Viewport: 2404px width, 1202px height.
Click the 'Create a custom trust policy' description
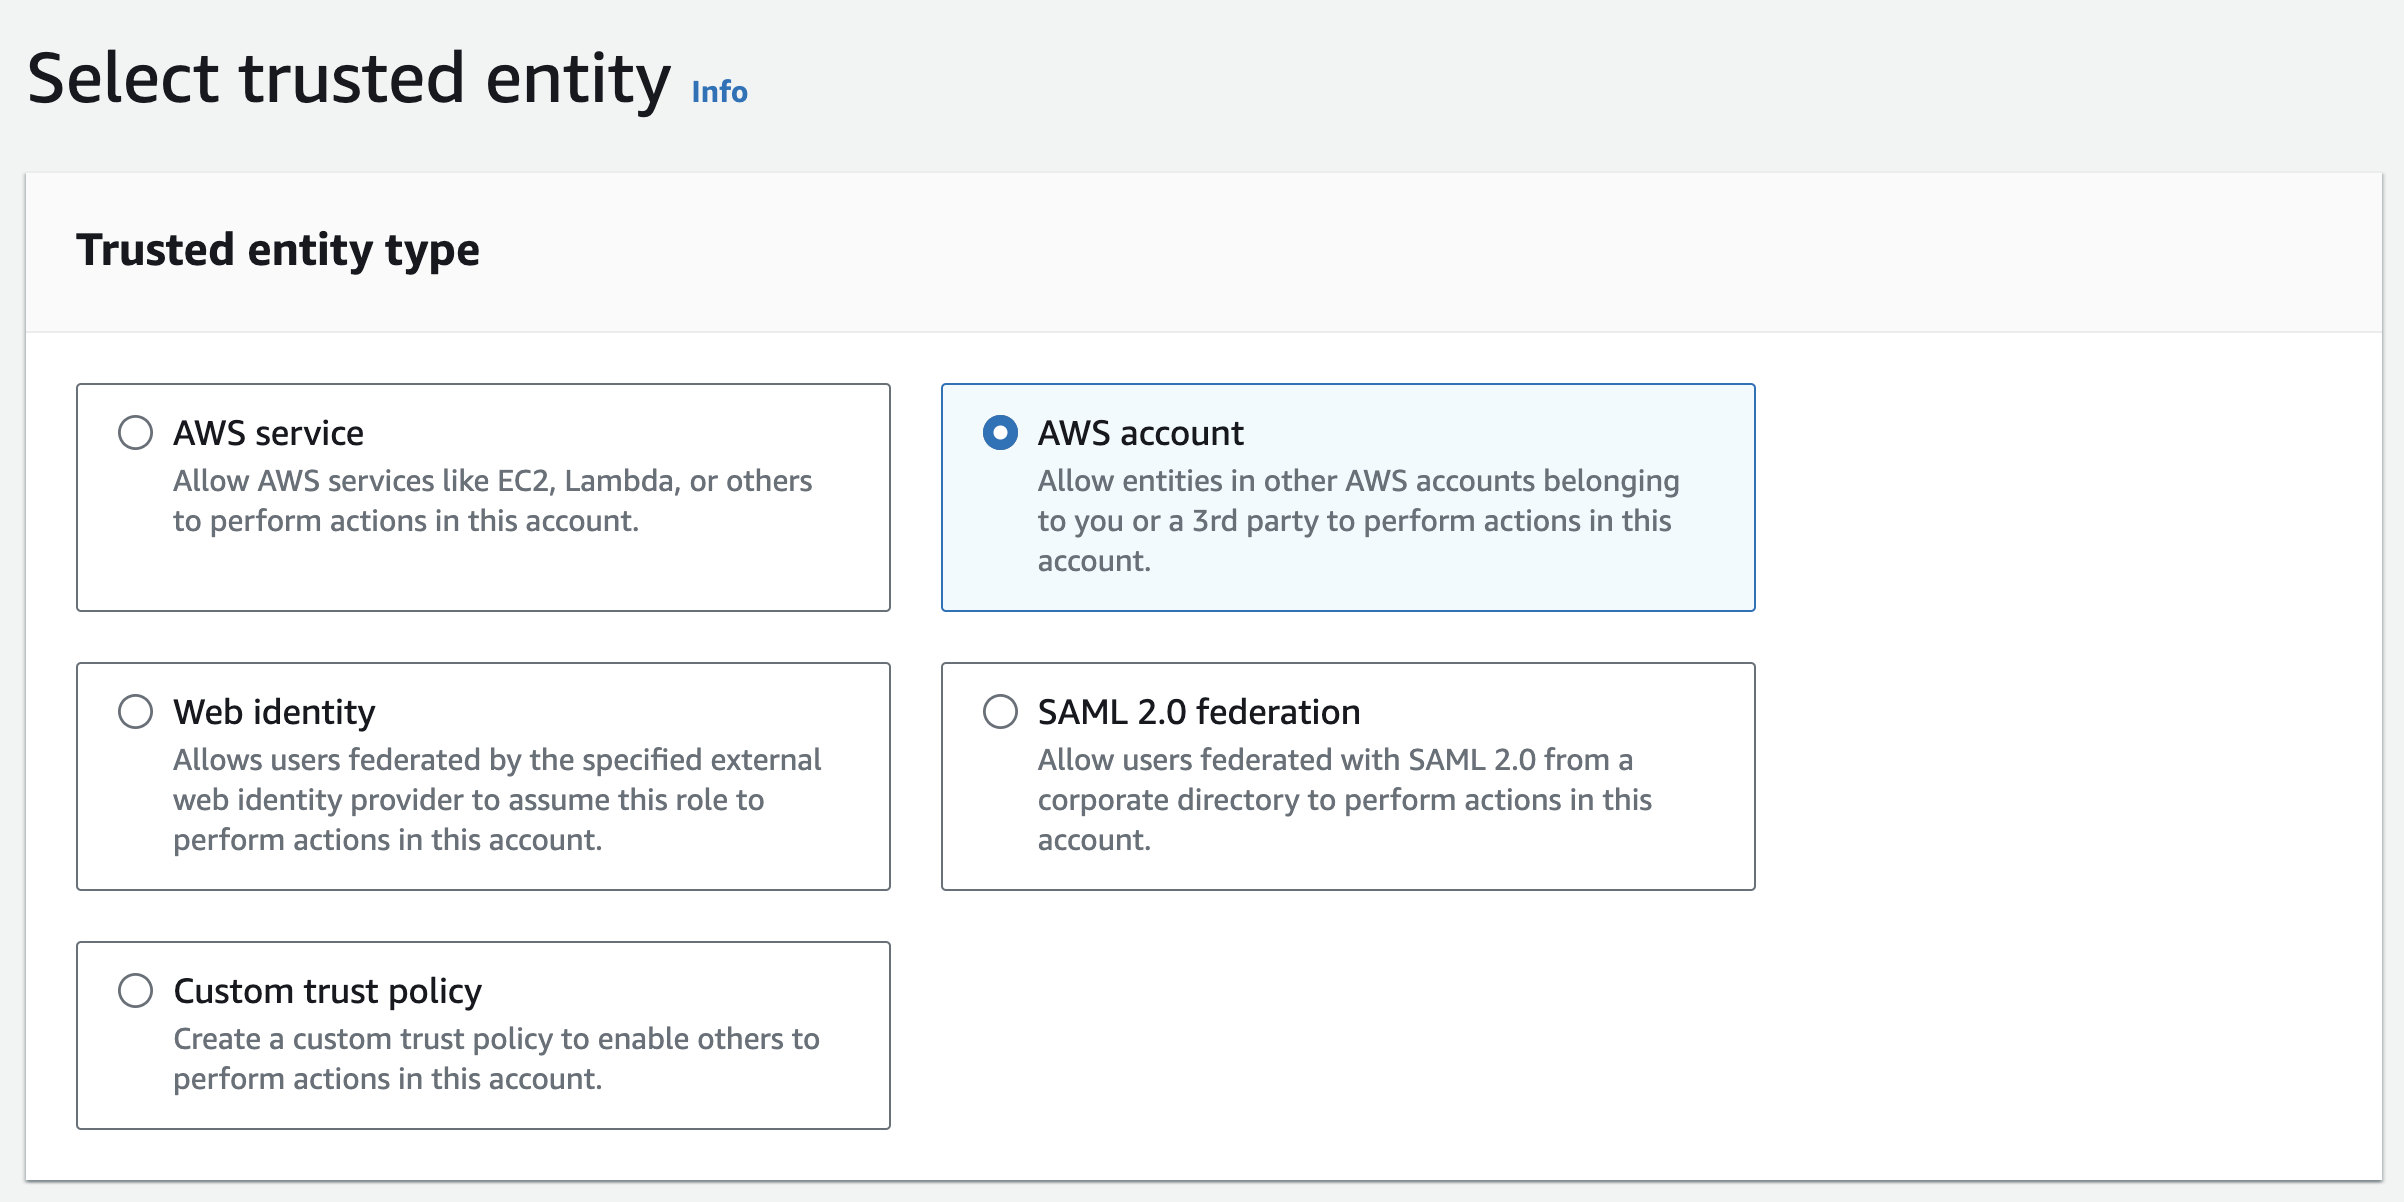pos(496,1059)
